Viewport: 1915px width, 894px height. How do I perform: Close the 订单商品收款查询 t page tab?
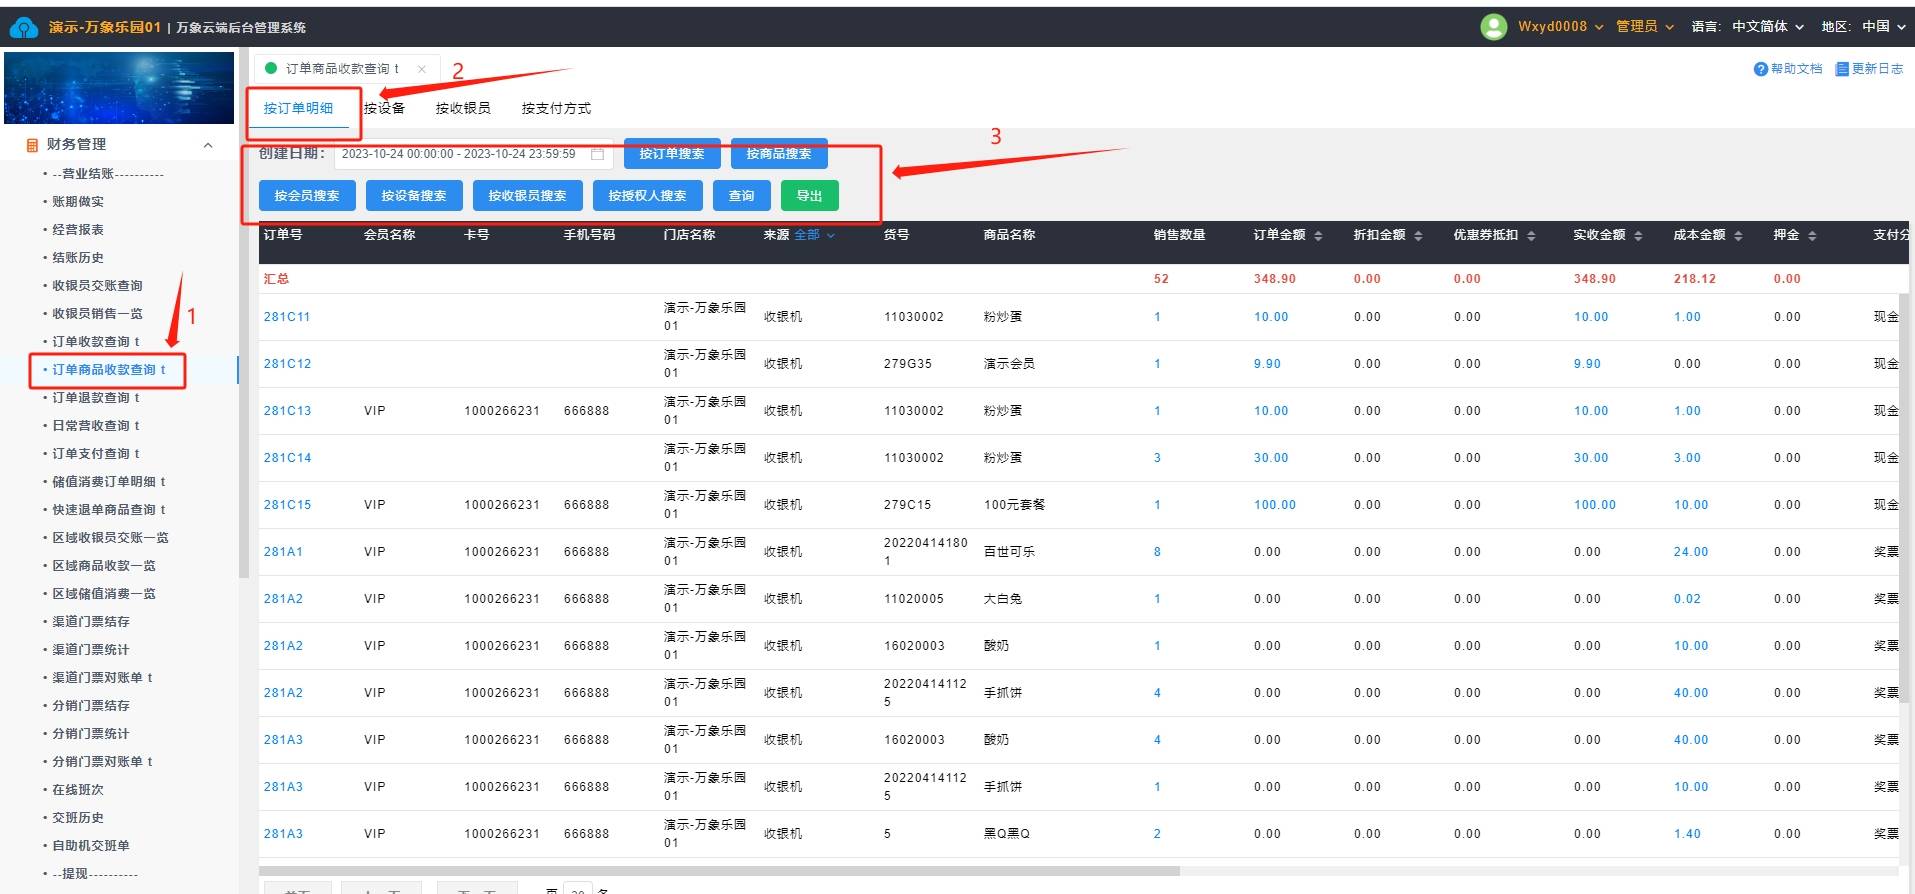tap(422, 69)
